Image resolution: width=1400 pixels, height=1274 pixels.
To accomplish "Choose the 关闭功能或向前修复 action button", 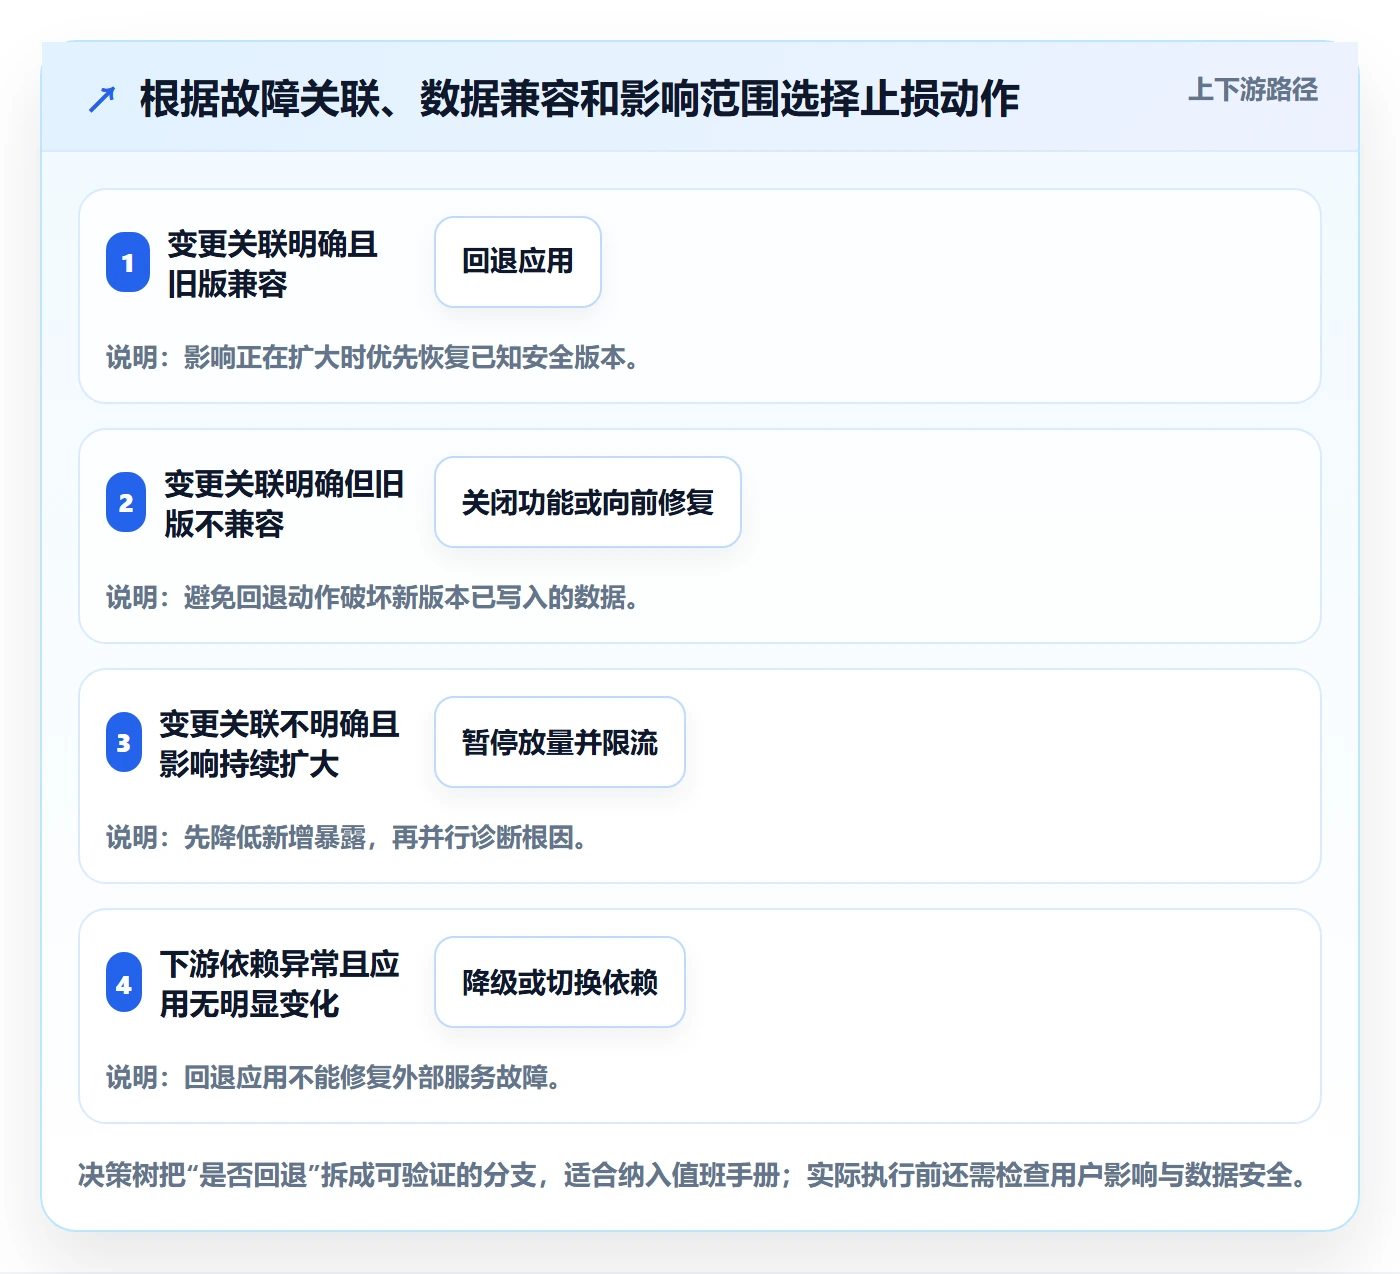I will click(588, 502).
